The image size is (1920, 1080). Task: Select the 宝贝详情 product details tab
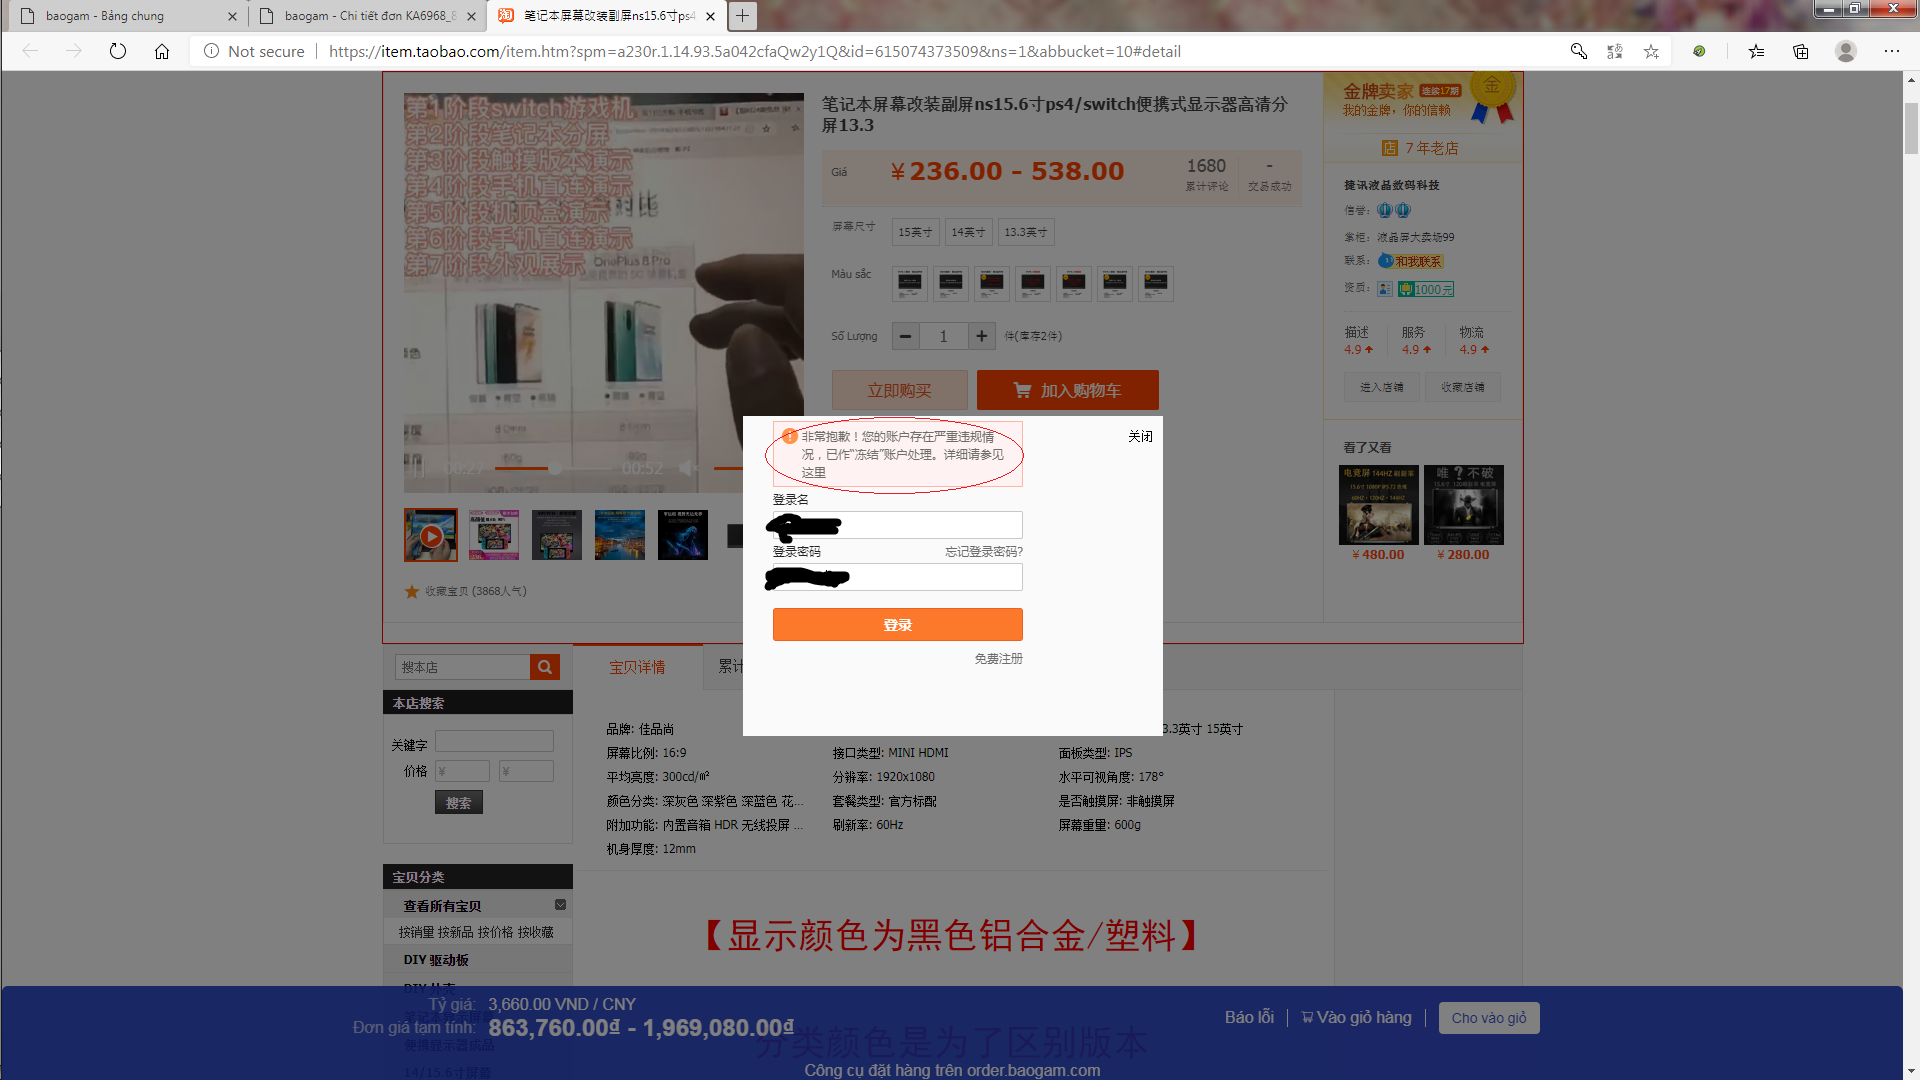pos(637,667)
